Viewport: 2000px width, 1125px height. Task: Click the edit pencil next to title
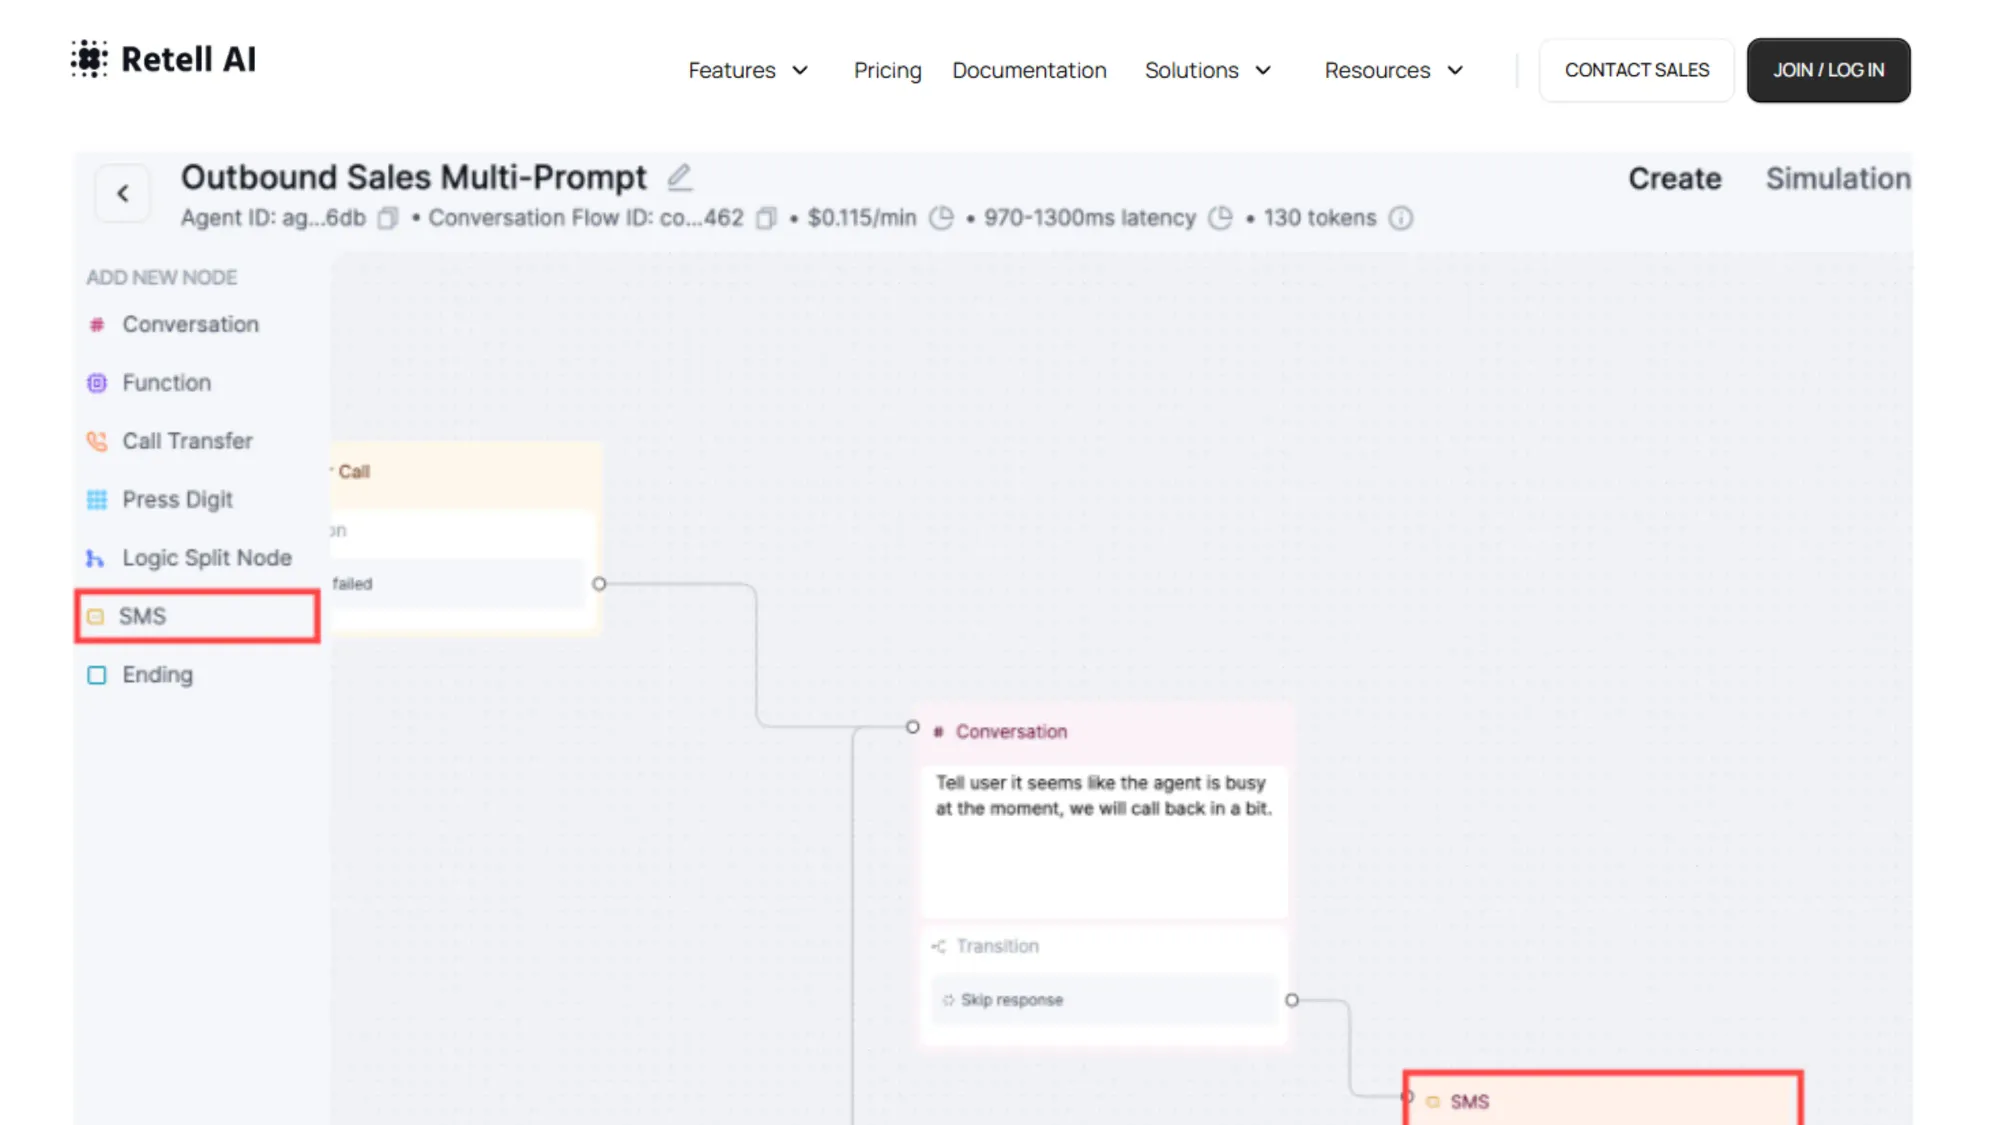679,176
